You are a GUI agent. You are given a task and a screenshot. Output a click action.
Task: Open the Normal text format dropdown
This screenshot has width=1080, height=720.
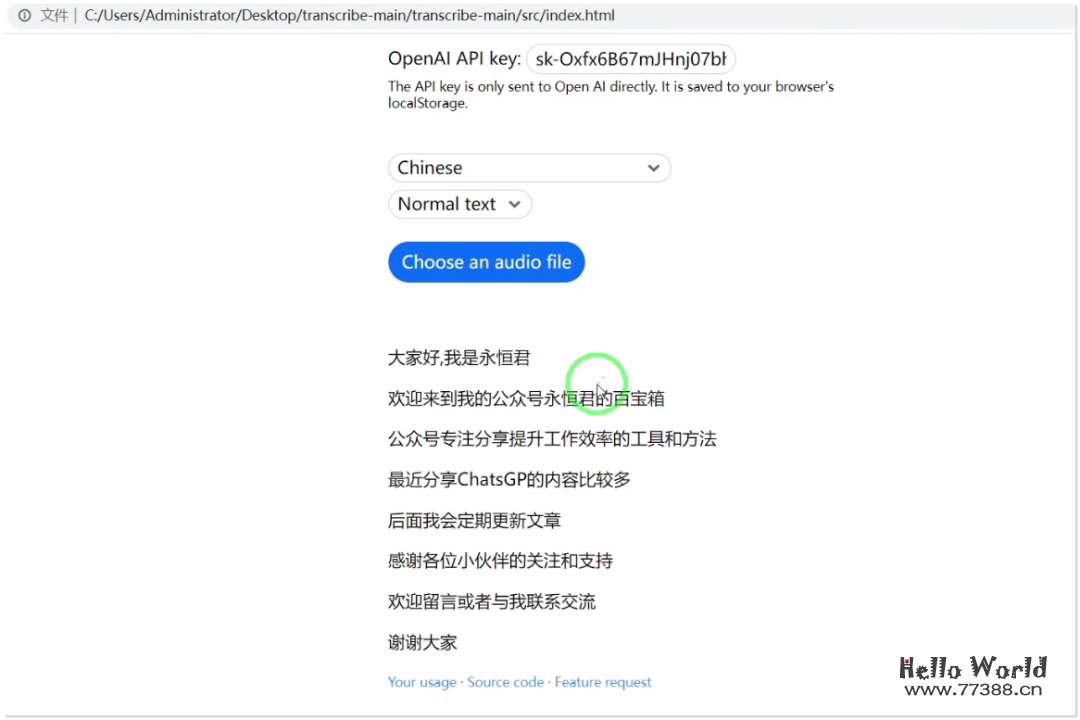(x=459, y=204)
